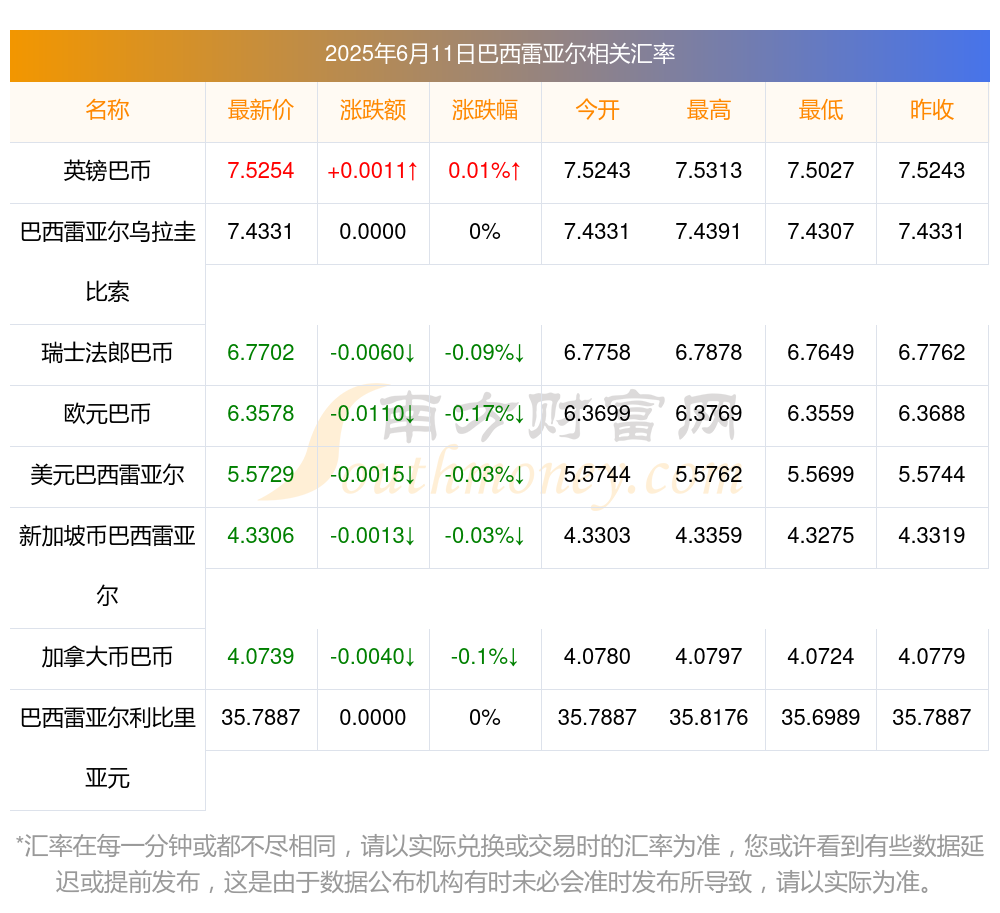1000x913 pixels.
Task: Click open value 4.3303
Action: pyautogui.click(x=597, y=536)
